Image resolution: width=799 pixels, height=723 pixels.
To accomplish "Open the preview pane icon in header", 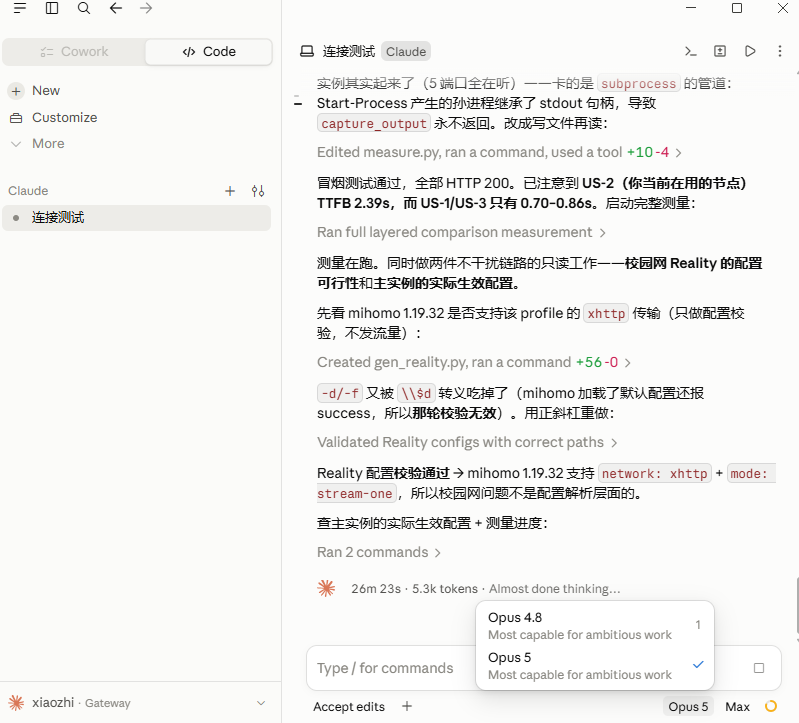I will pos(720,51).
